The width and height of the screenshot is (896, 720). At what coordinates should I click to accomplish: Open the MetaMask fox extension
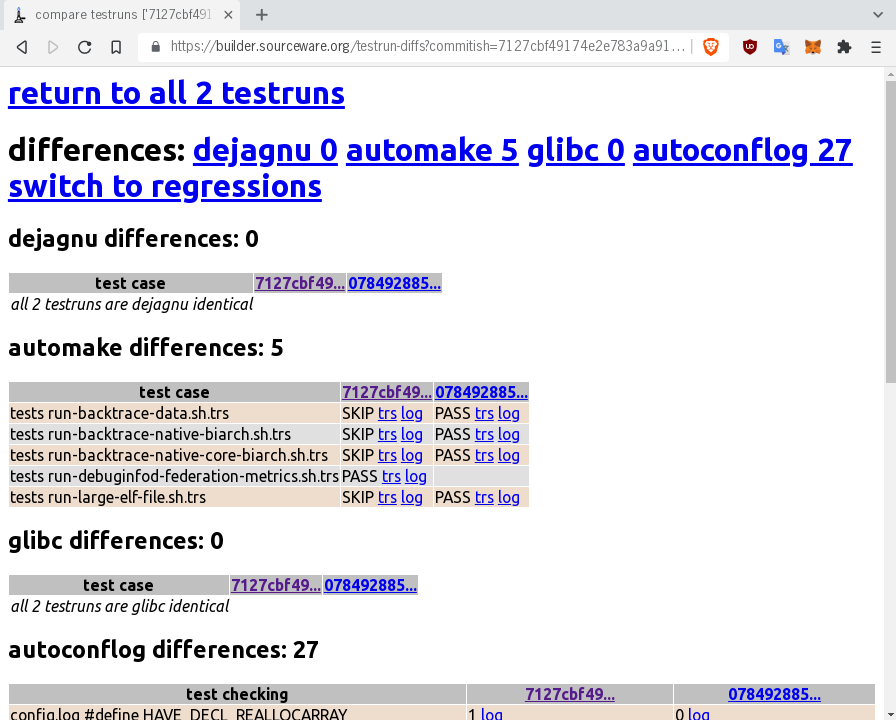[x=812, y=46]
